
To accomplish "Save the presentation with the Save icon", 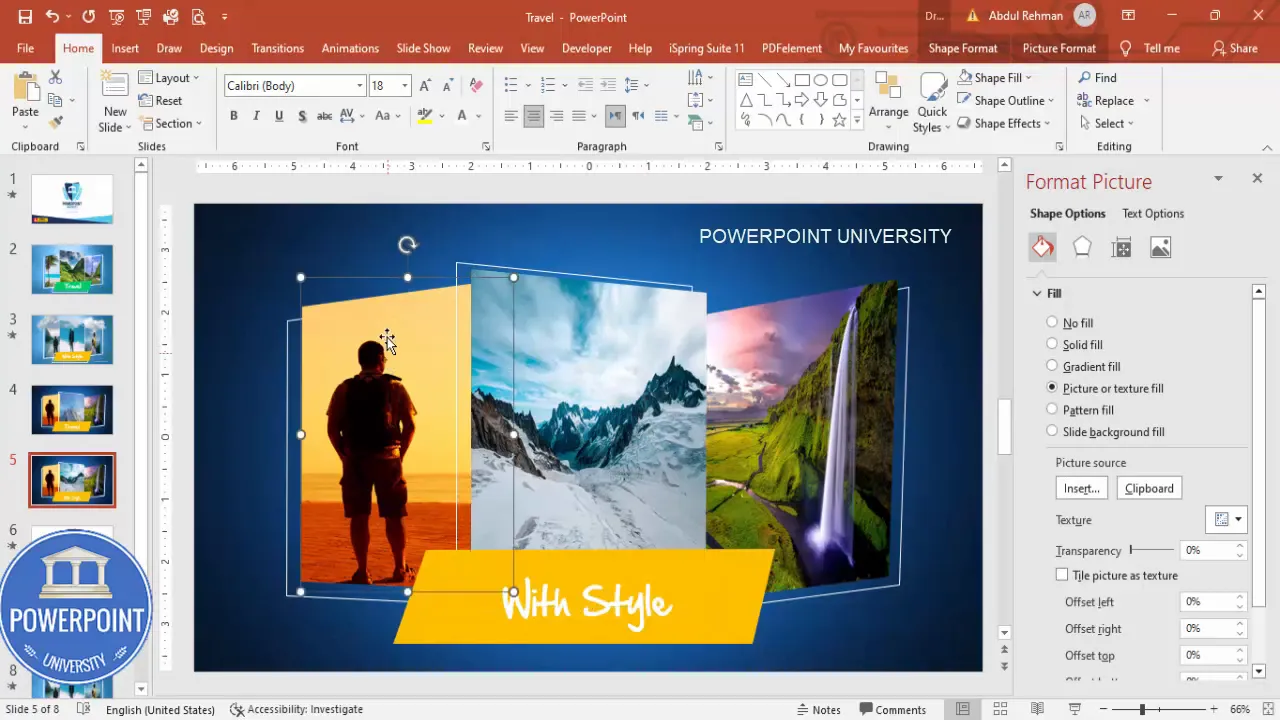I will coord(25,17).
